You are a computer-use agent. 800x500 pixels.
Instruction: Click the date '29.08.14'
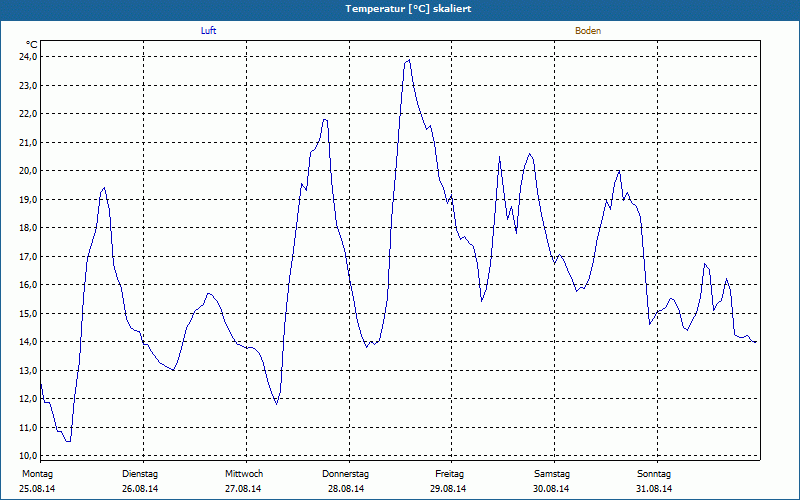tap(448, 489)
